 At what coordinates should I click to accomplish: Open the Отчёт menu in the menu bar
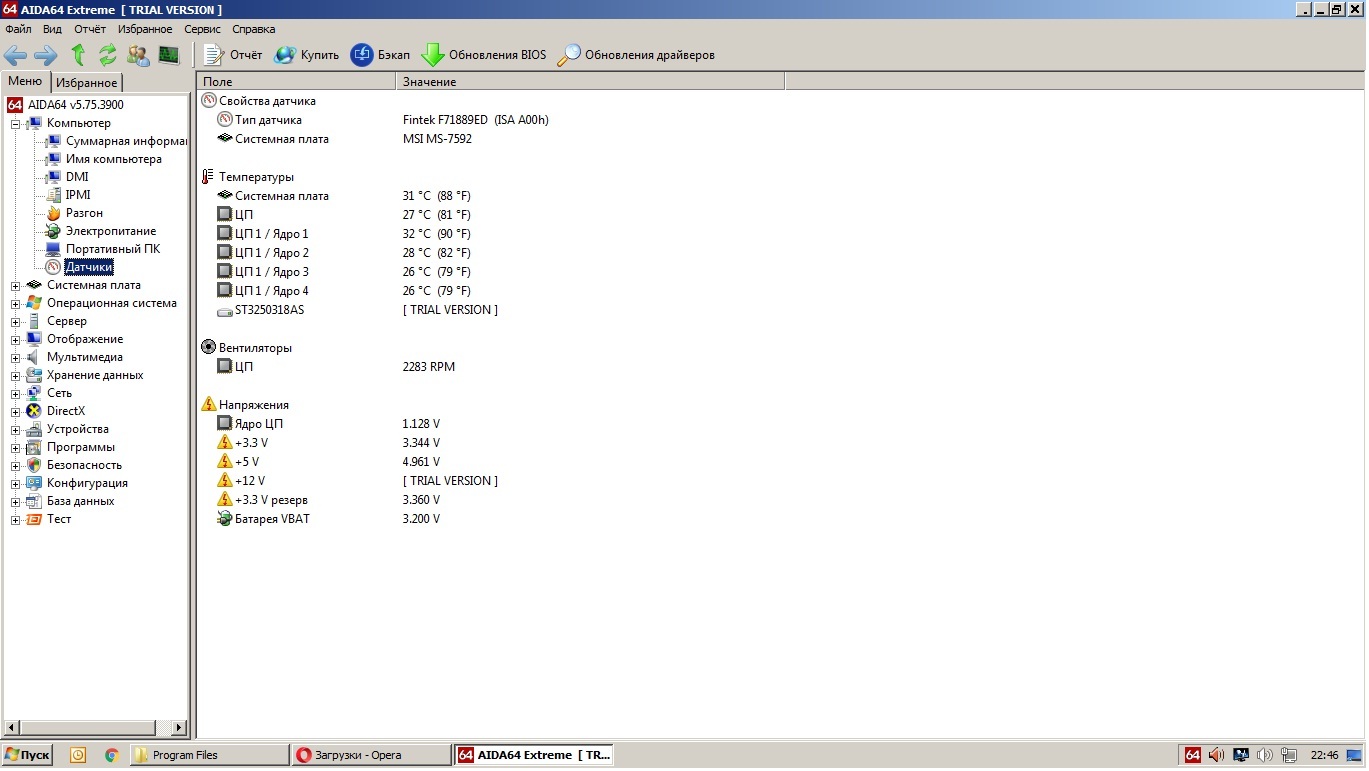point(90,29)
